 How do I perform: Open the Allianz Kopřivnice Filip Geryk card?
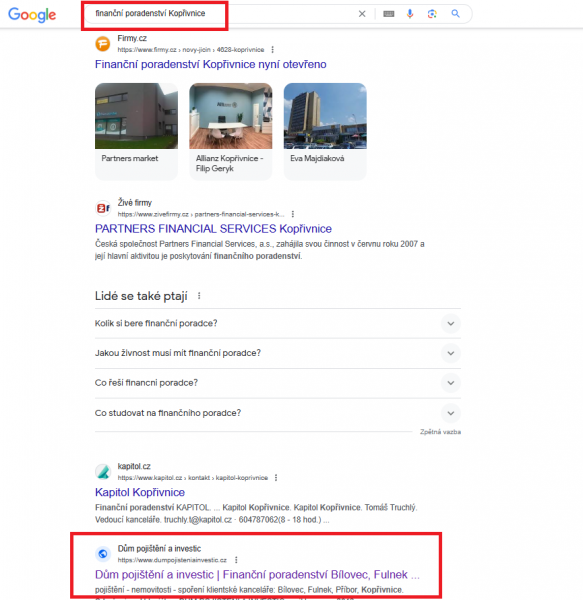(x=231, y=131)
